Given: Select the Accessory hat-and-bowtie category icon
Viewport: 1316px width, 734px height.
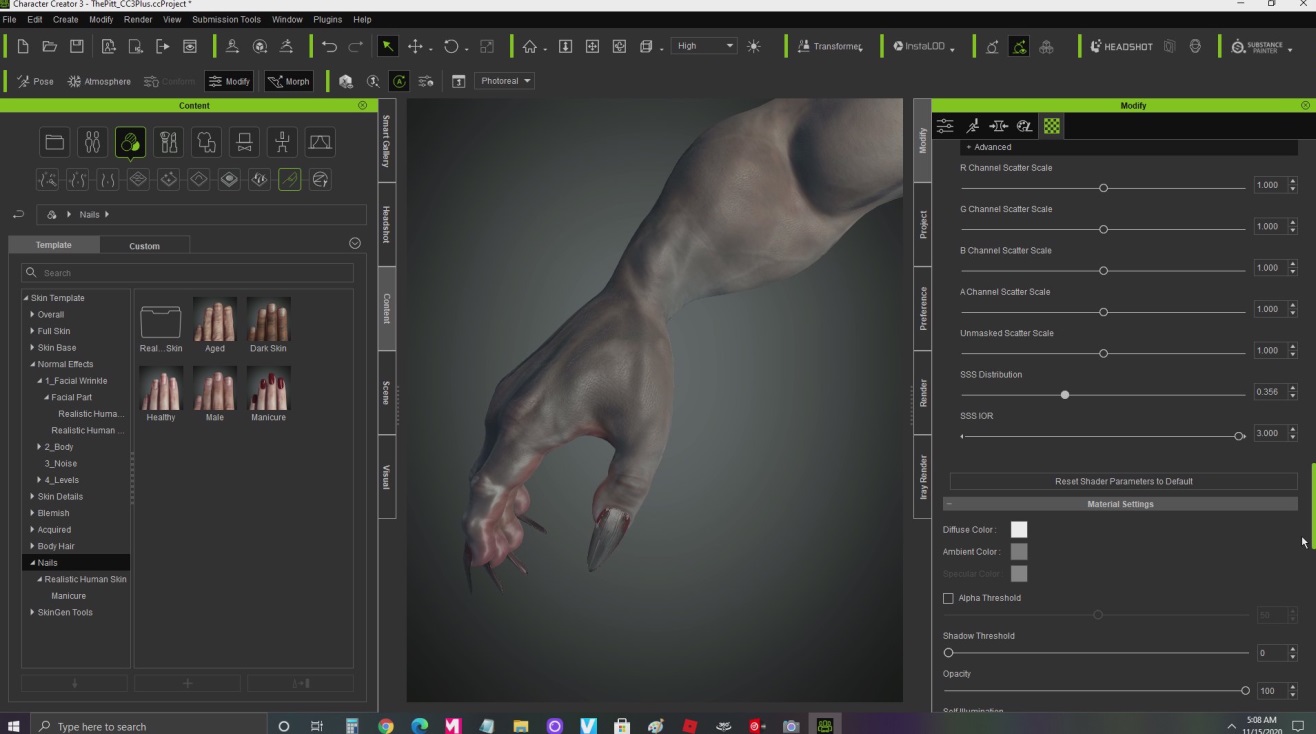Looking at the screenshot, I should 244,142.
